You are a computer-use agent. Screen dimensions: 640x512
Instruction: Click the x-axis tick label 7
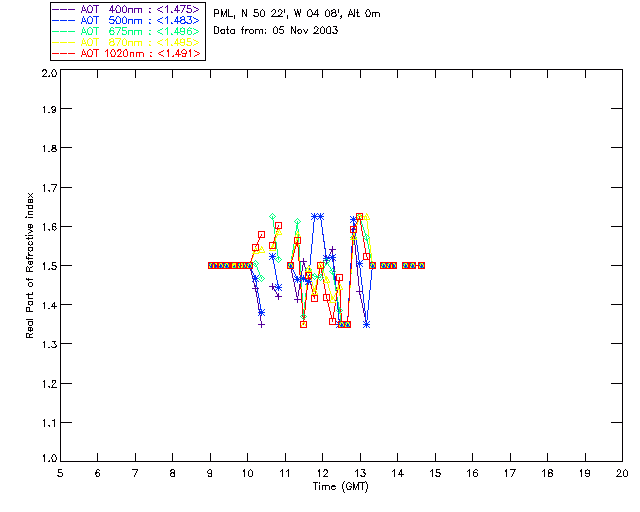tap(135, 473)
